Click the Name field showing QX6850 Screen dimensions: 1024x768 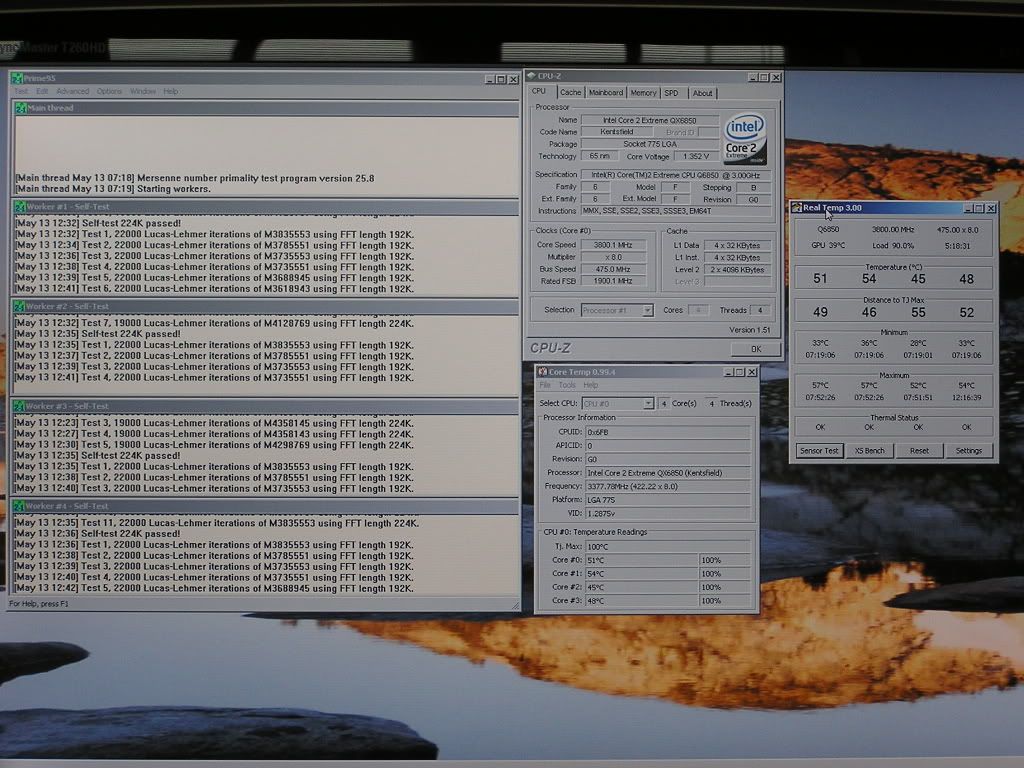pos(649,120)
